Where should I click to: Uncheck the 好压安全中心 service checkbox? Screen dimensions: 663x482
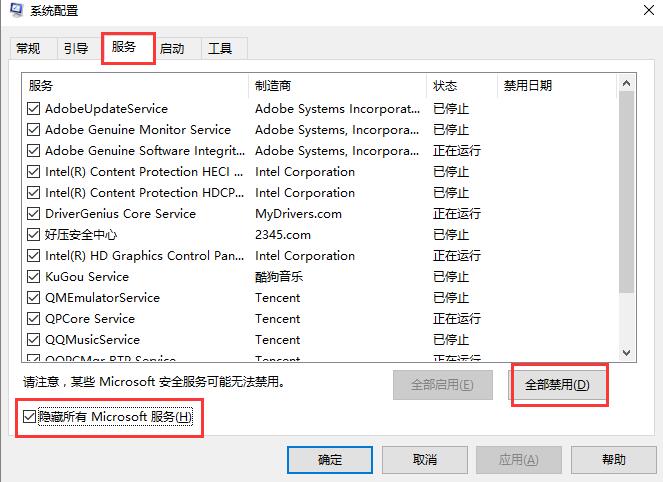(x=34, y=235)
